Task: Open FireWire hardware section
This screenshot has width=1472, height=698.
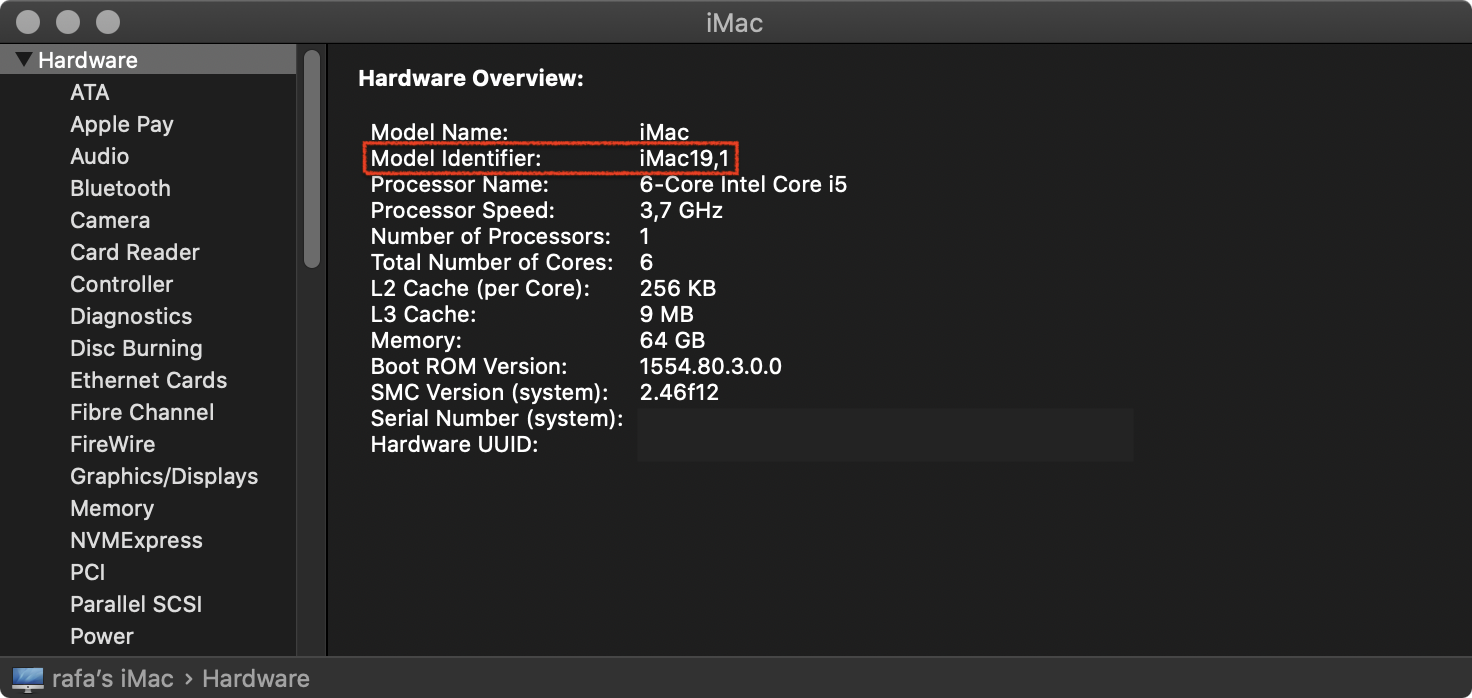Action: [113, 444]
